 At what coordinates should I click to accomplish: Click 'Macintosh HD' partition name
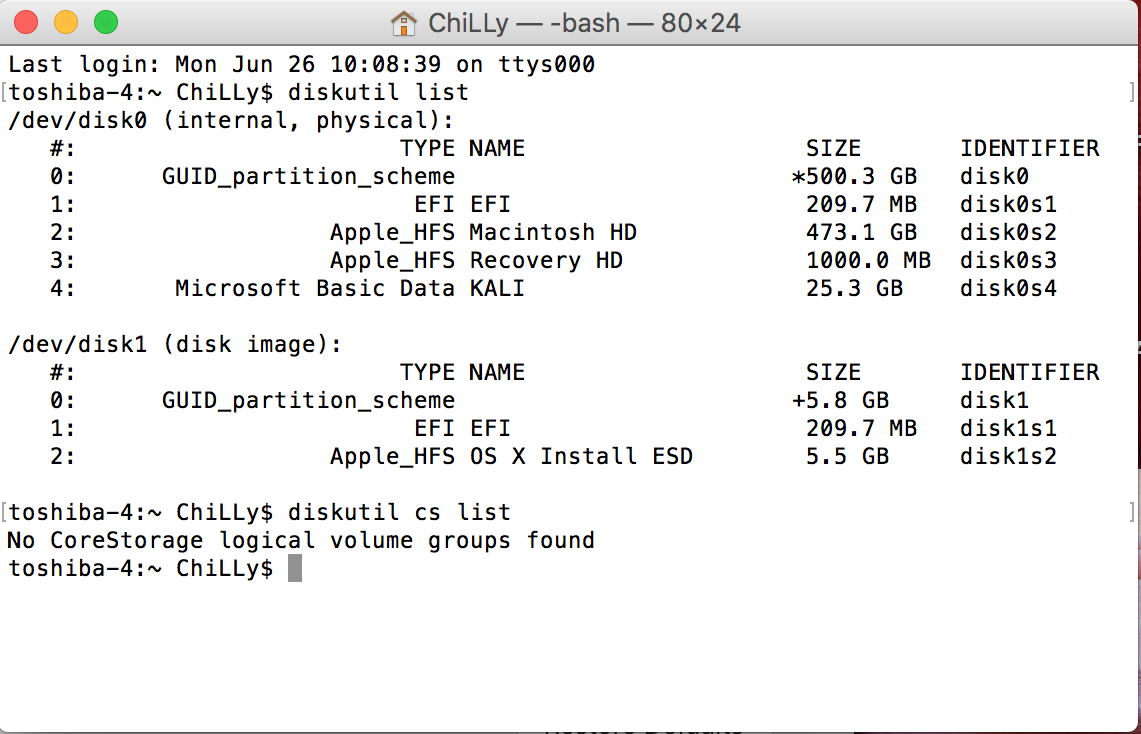pos(553,232)
